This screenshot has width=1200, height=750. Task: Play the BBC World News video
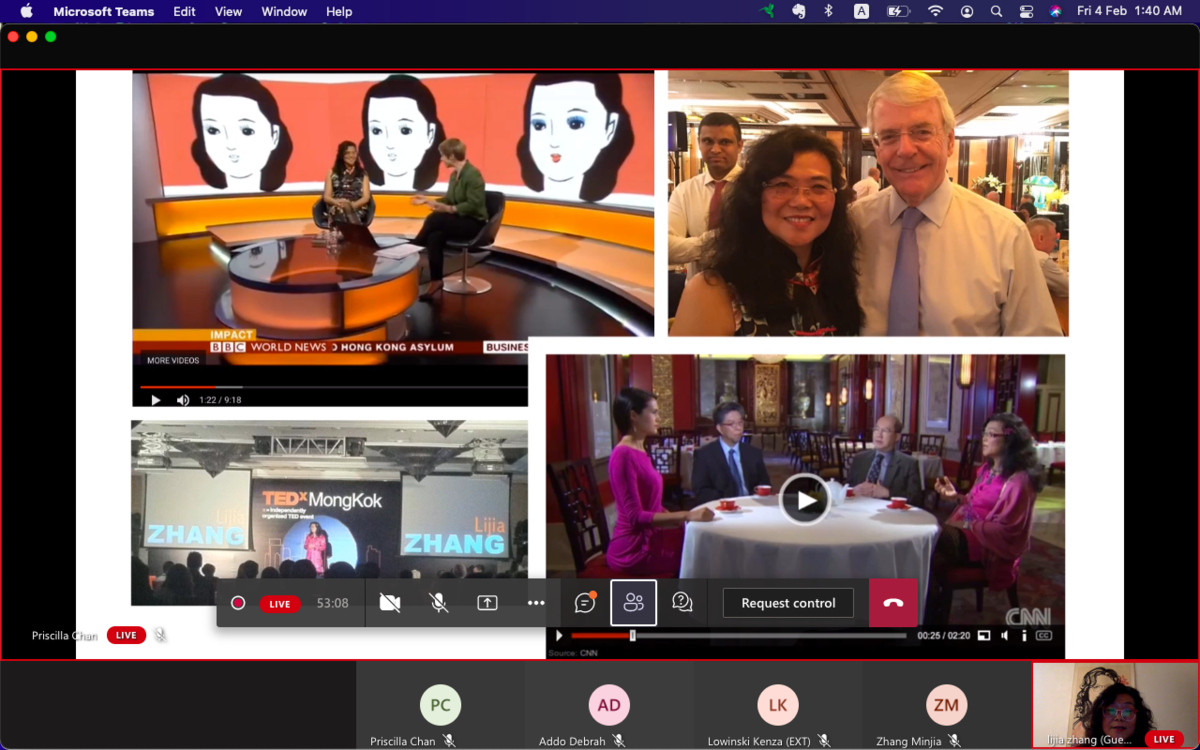point(155,400)
